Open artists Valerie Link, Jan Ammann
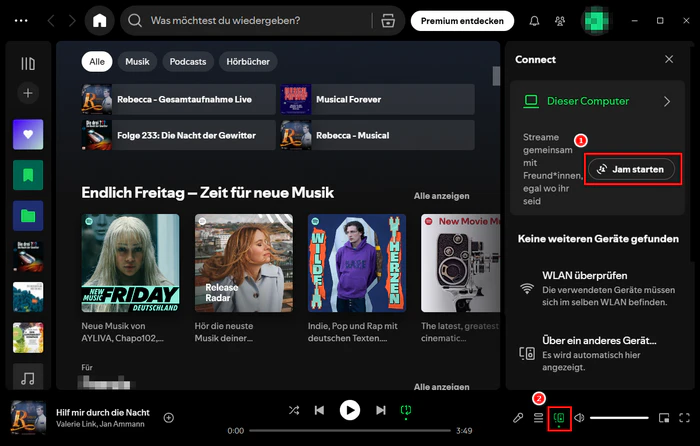Screen dimensions: 700x446 [100, 424]
